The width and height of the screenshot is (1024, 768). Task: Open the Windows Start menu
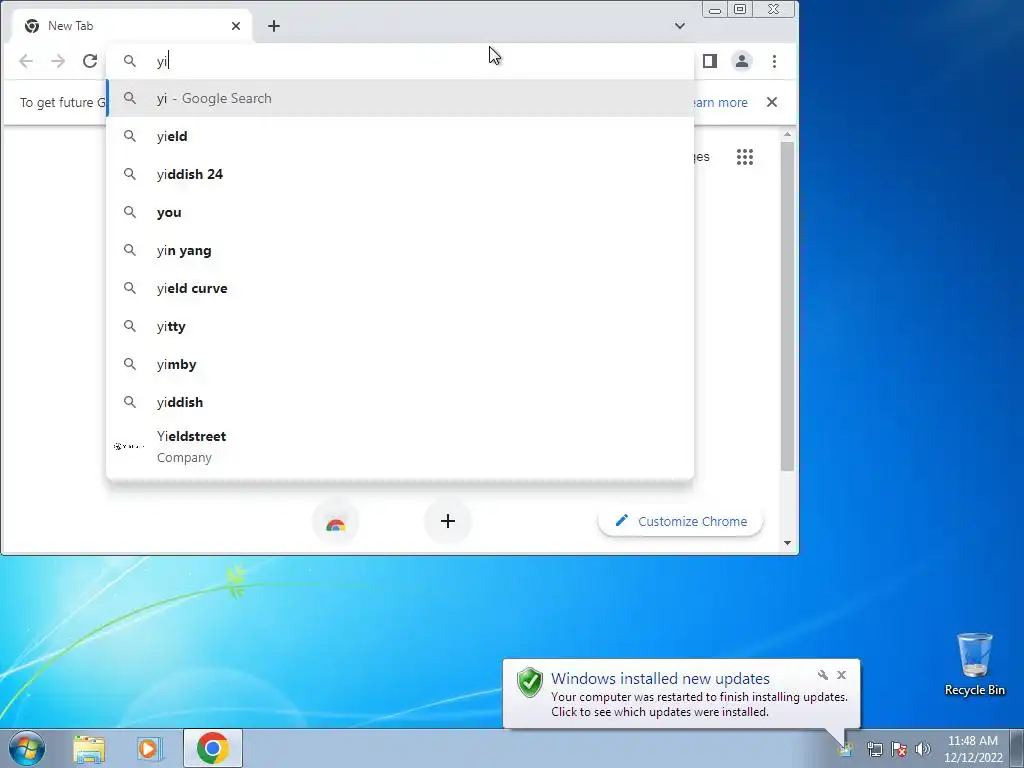click(x=27, y=748)
